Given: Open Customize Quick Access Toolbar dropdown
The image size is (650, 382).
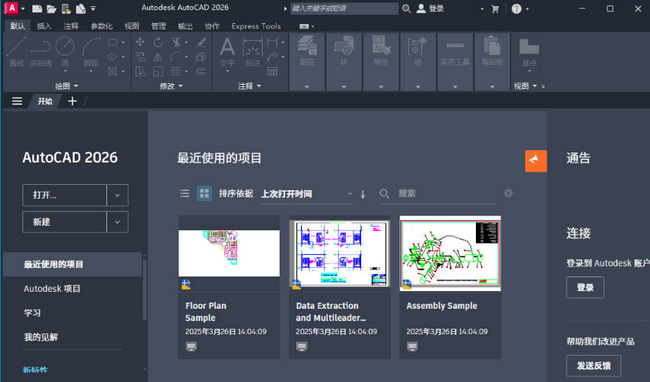Looking at the screenshot, I should click(x=93, y=8).
